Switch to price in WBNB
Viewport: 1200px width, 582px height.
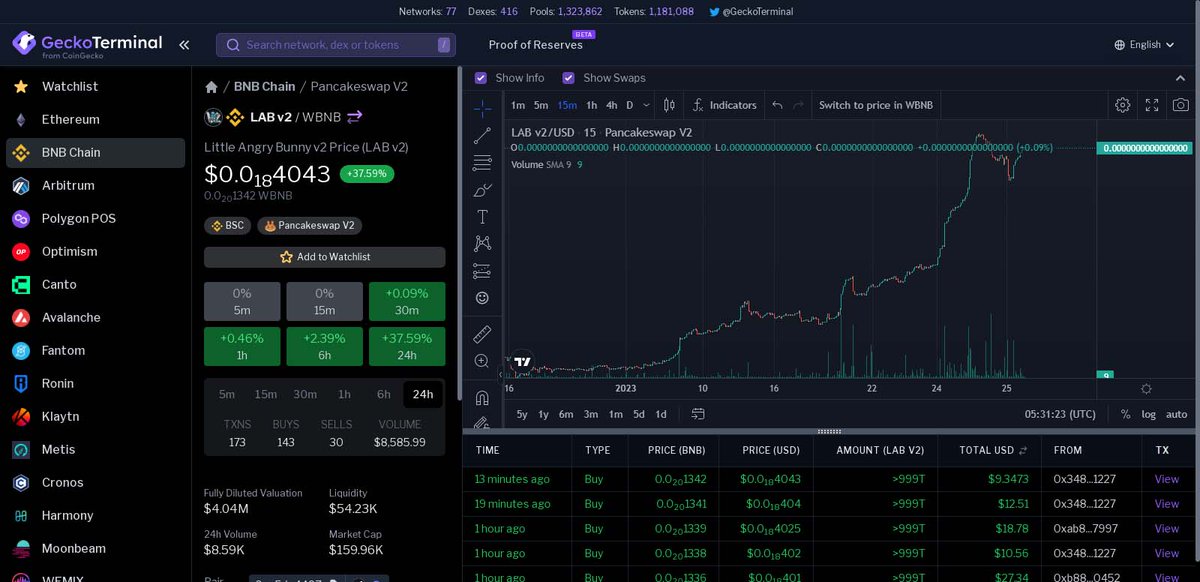pos(876,105)
